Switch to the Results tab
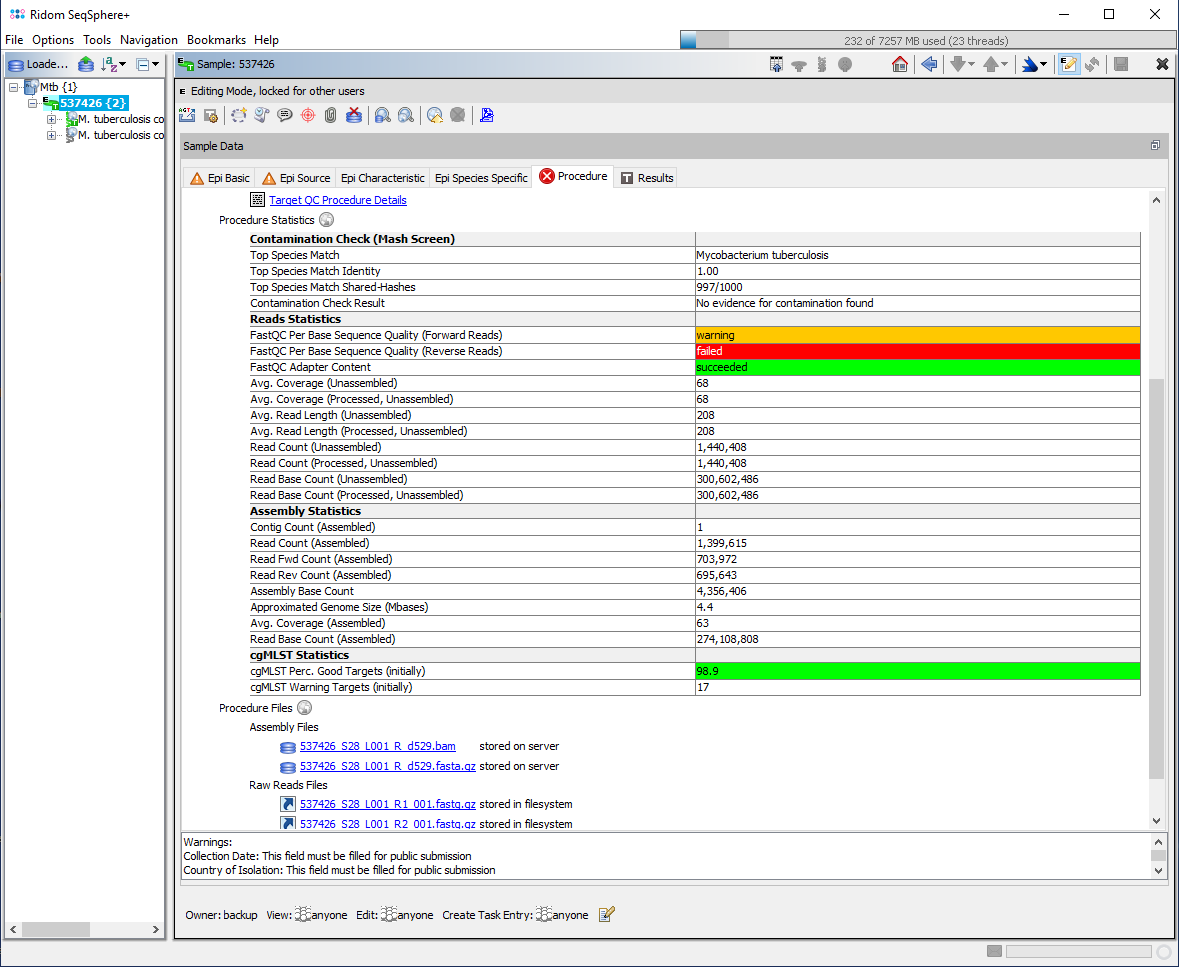Screen dimensions: 1179x967 (646, 178)
